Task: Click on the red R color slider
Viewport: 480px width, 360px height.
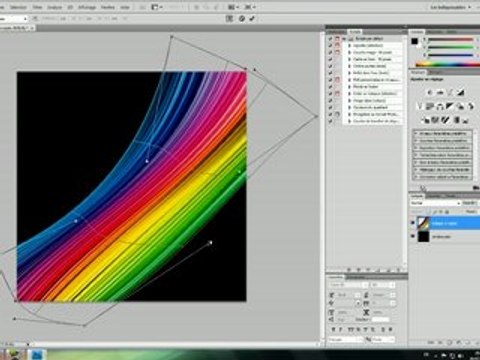Action: (x=451, y=39)
